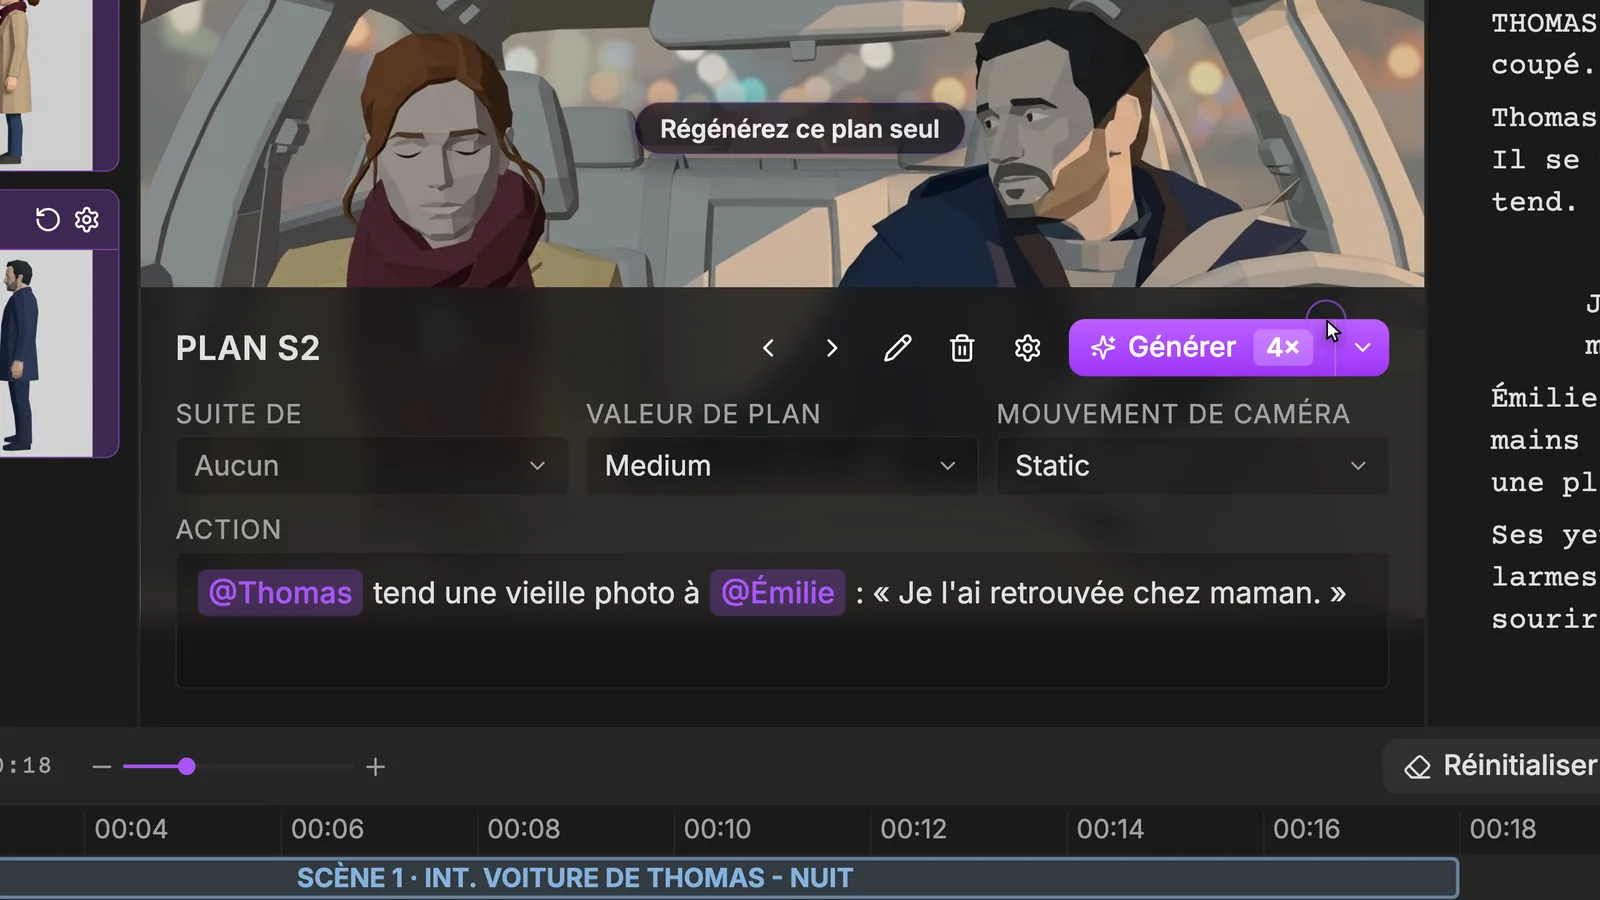1600x900 pixels.
Task: Select the character thumbnail in navy suit
Action: [x=46, y=352]
